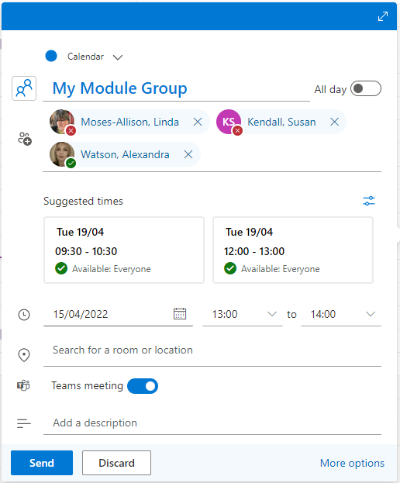Discard the meeting draft

coord(116,463)
